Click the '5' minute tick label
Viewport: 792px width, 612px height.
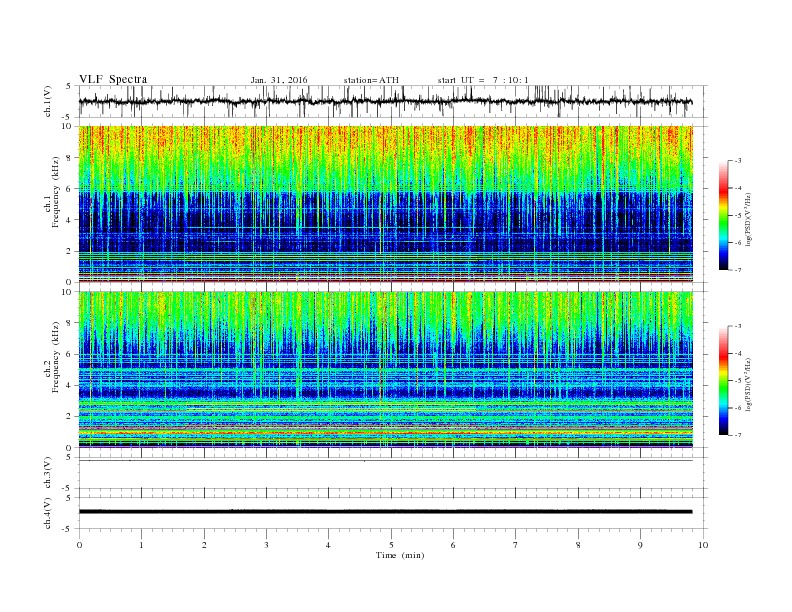point(391,545)
